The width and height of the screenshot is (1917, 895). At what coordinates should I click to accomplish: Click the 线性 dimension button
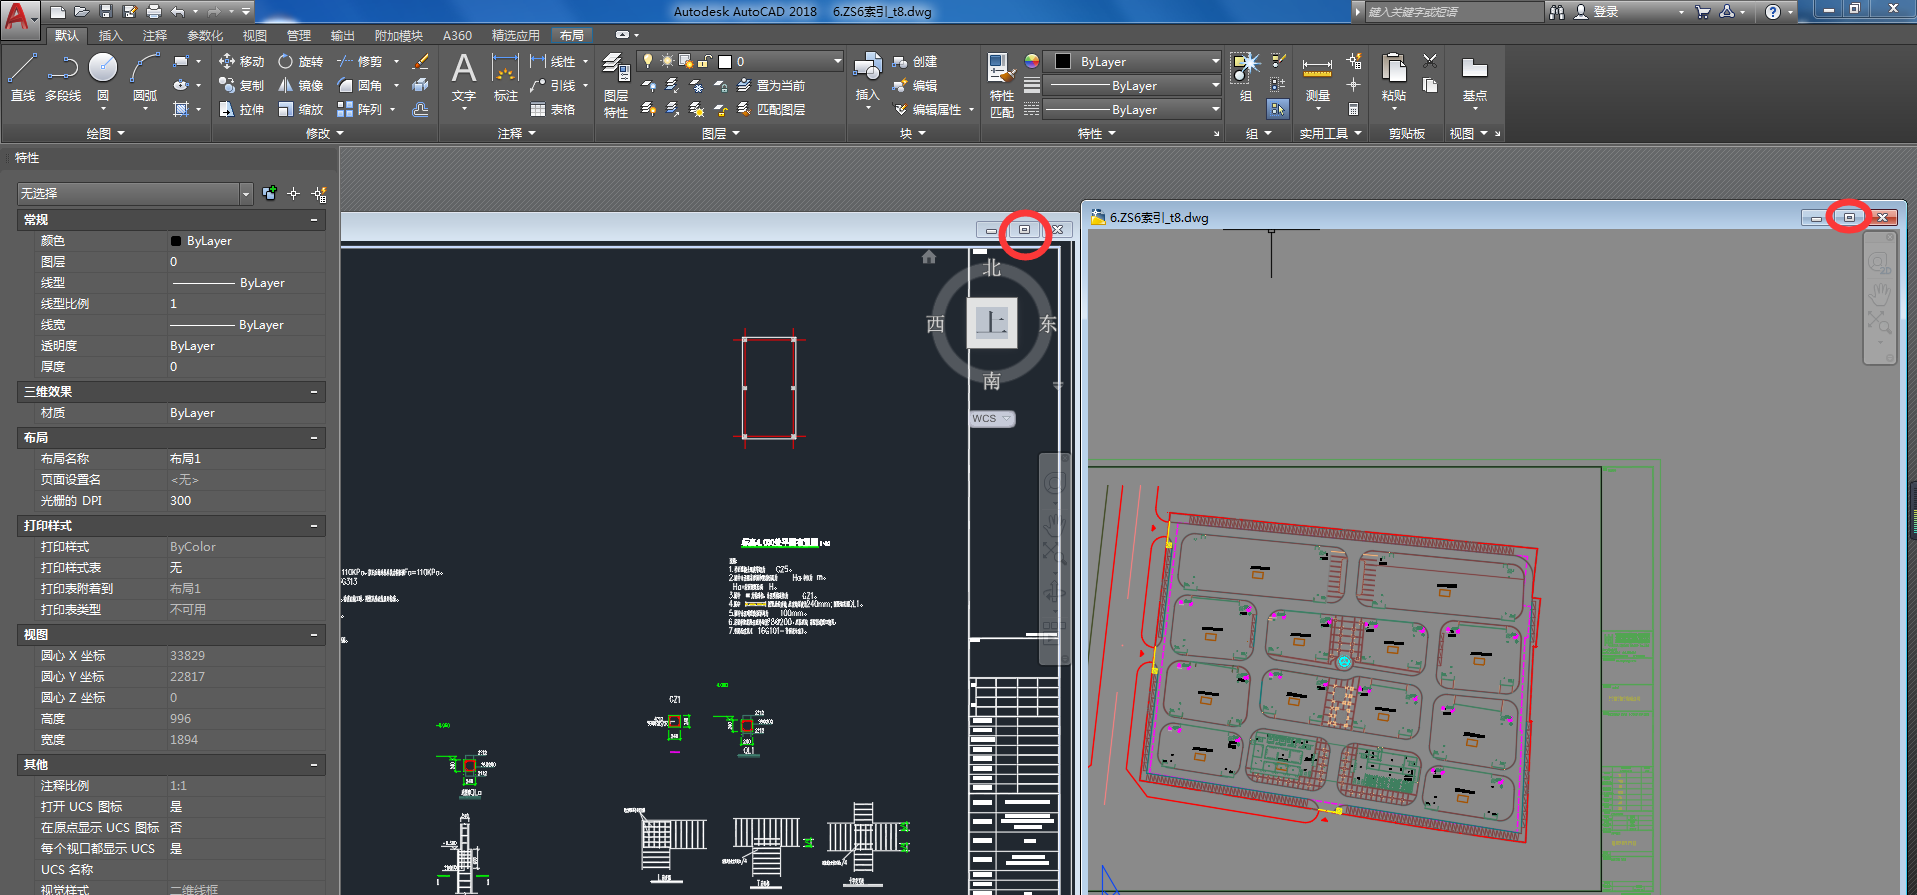tap(553, 61)
